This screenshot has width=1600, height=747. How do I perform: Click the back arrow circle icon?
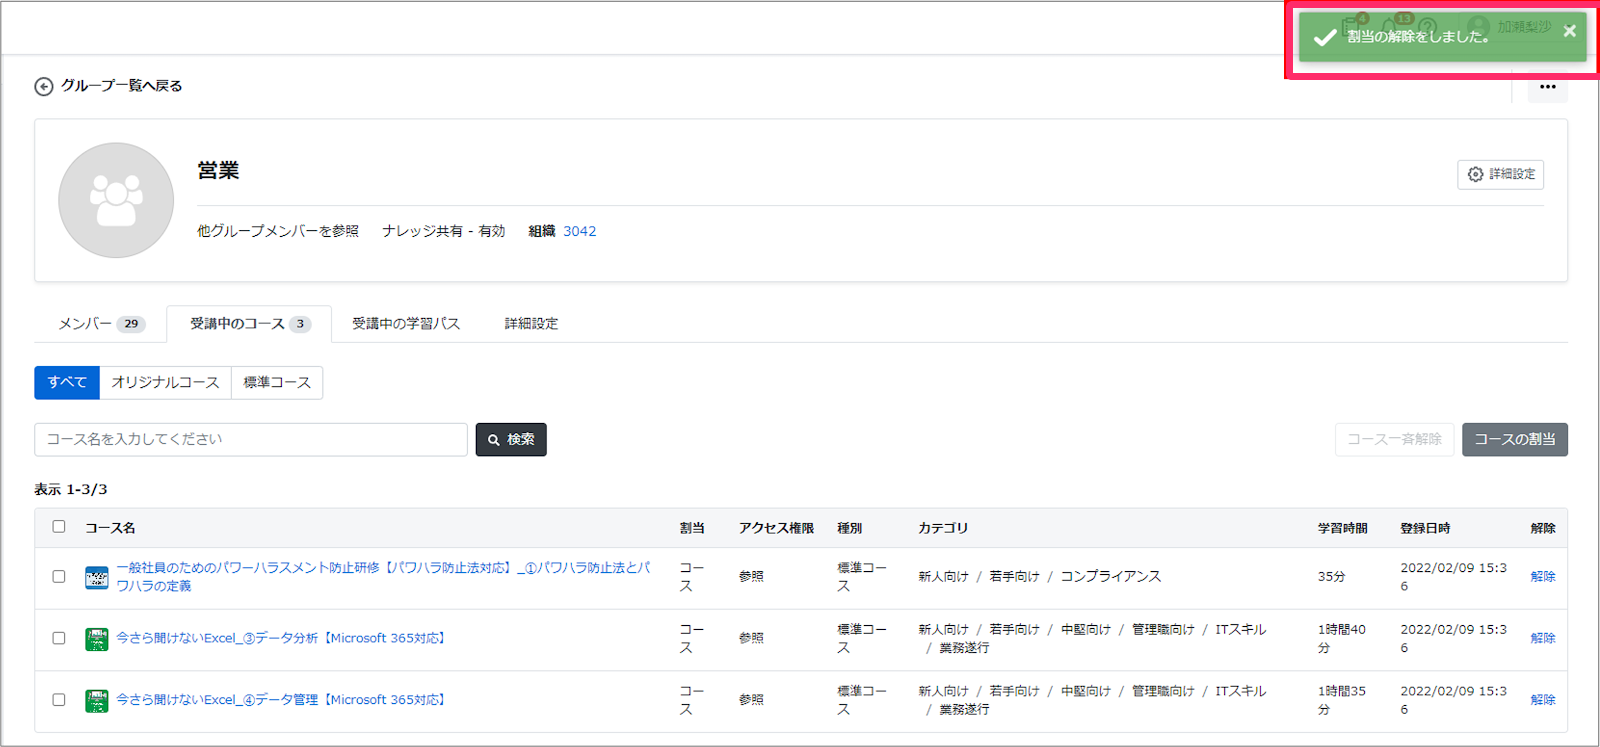[43, 87]
